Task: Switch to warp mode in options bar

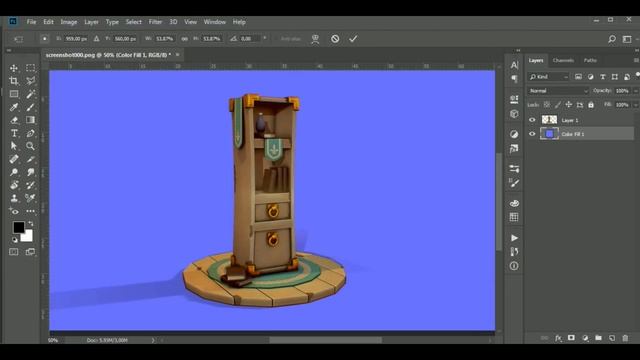Action: click(x=315, y=39)
